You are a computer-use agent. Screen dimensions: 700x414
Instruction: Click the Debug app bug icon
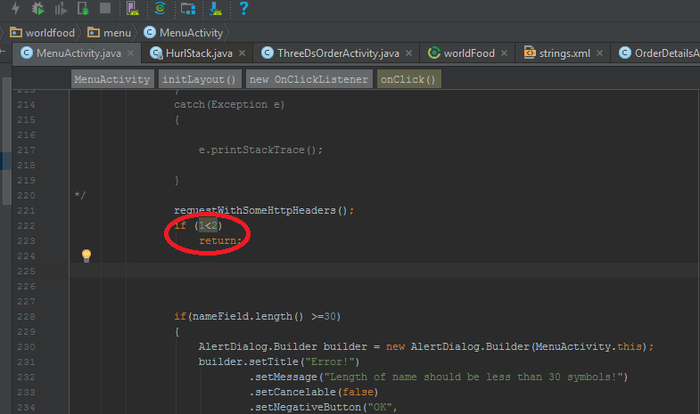click(38, 9)
